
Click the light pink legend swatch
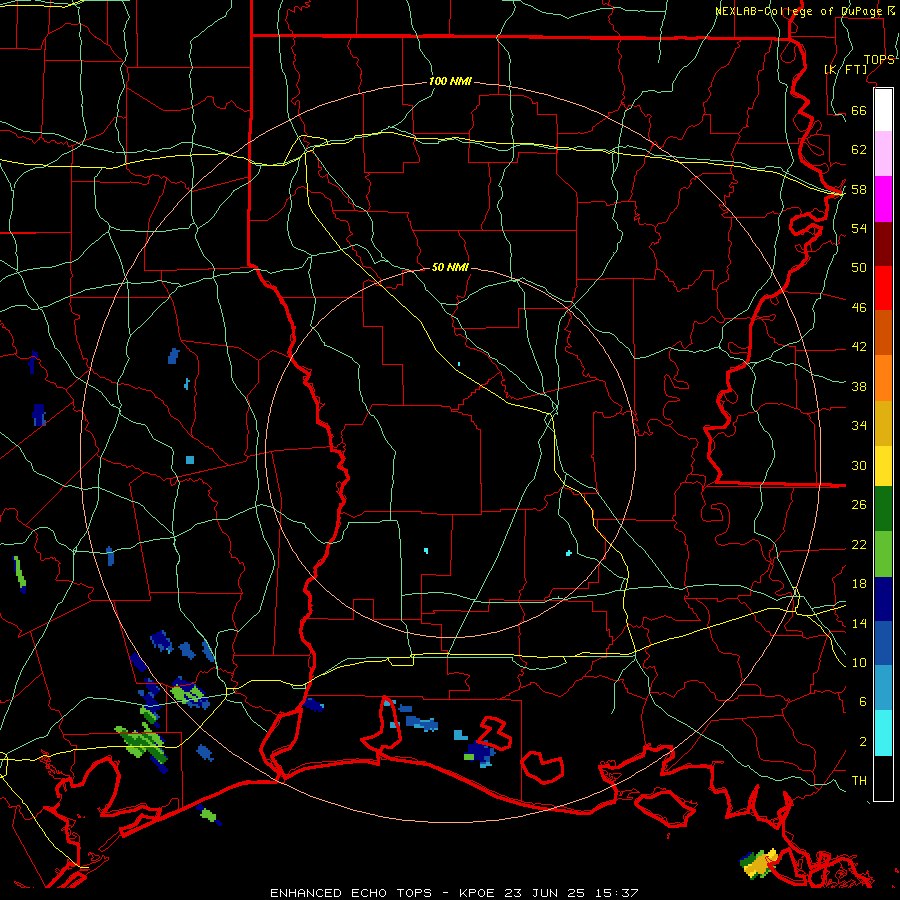(883, 153)
